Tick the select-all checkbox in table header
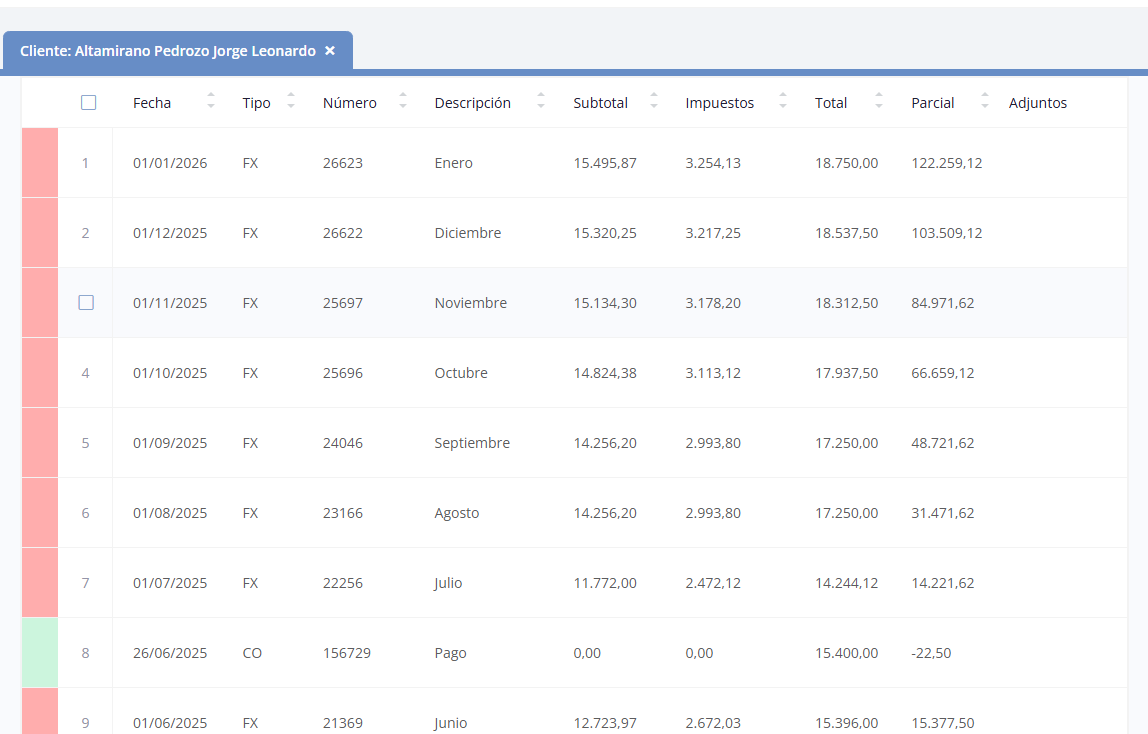The image size is (1148, 734). coord(89,103)
